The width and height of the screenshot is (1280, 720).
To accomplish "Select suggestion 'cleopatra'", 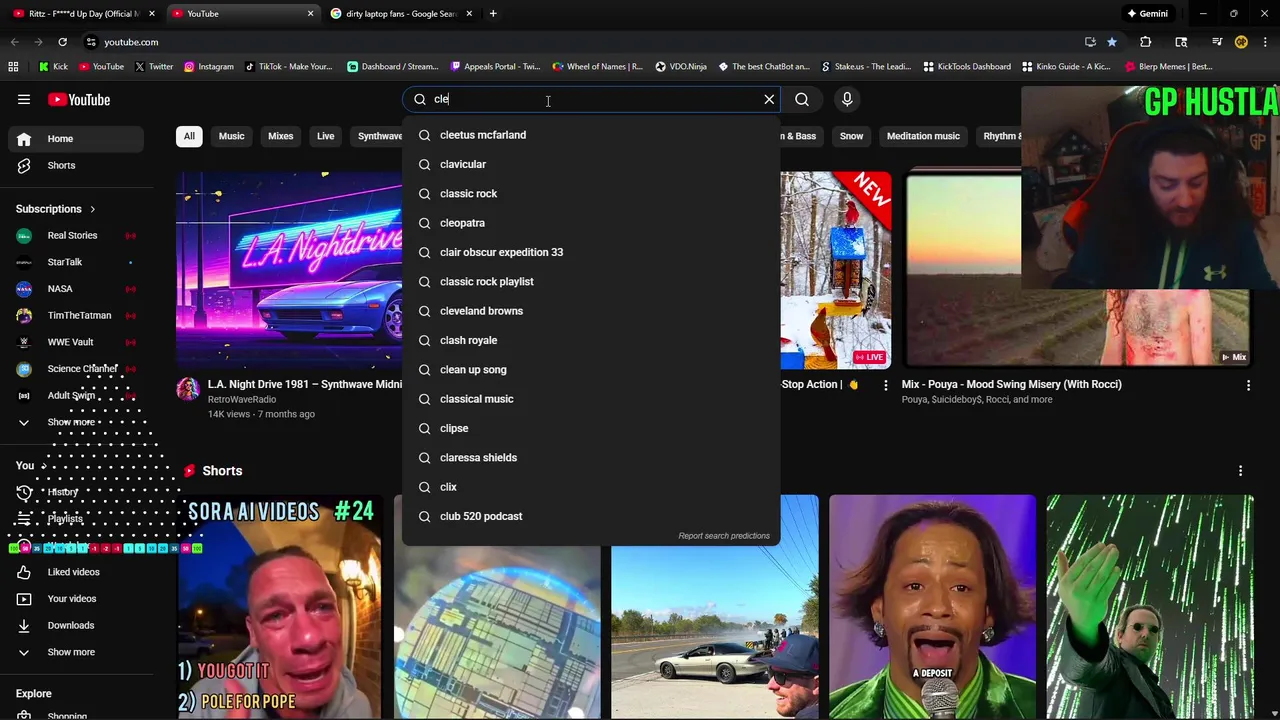I will tap(591, 223).
